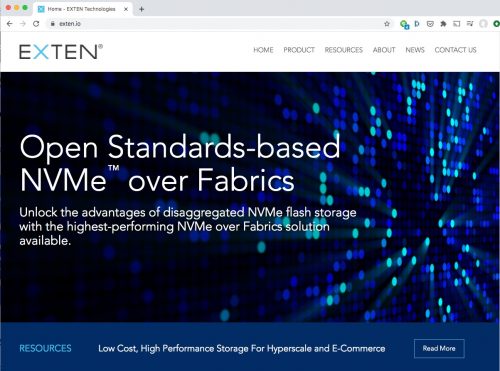Open the ABOUT nav item

pos(384,50)
